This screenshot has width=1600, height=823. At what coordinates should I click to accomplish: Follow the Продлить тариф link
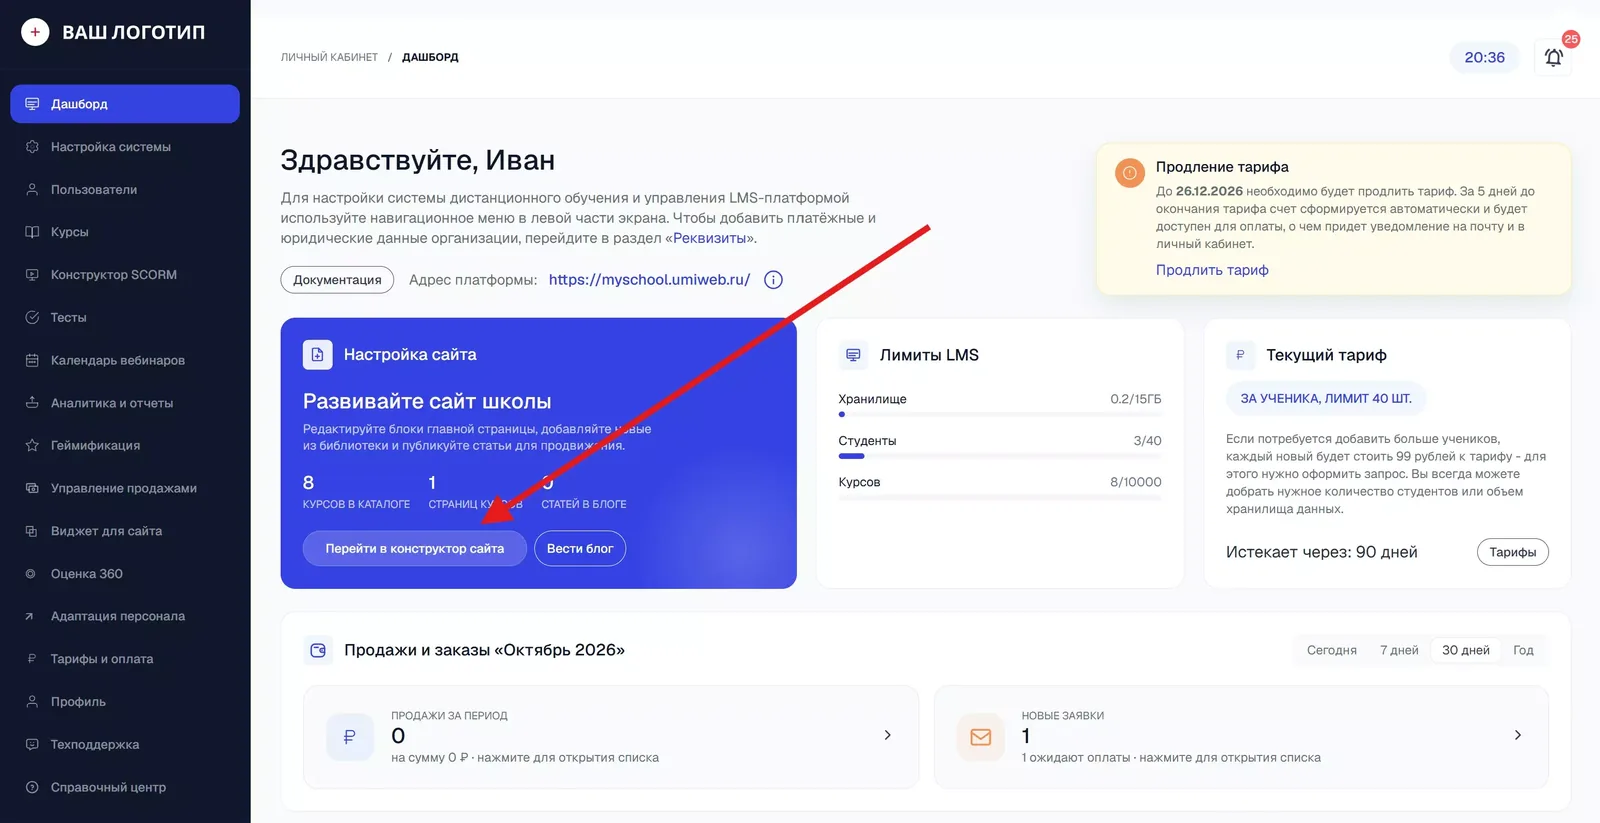coord(1212,270)
